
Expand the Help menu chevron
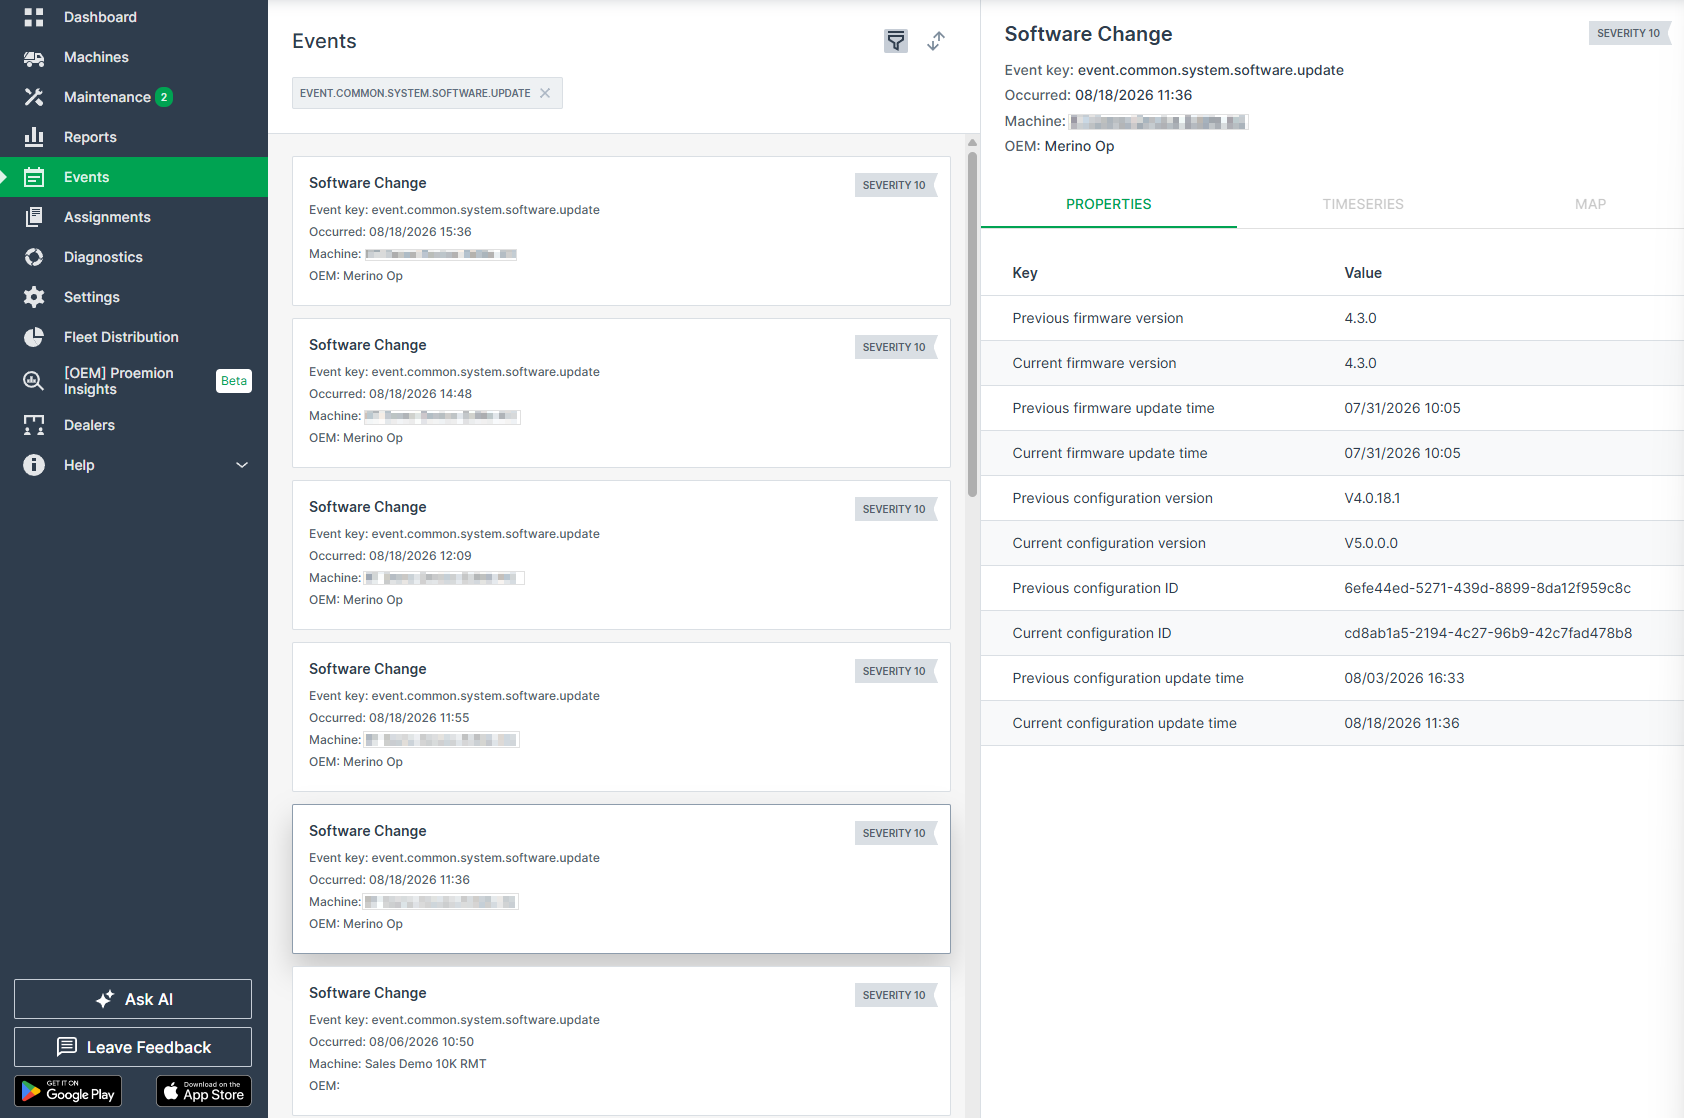(242, 465)
